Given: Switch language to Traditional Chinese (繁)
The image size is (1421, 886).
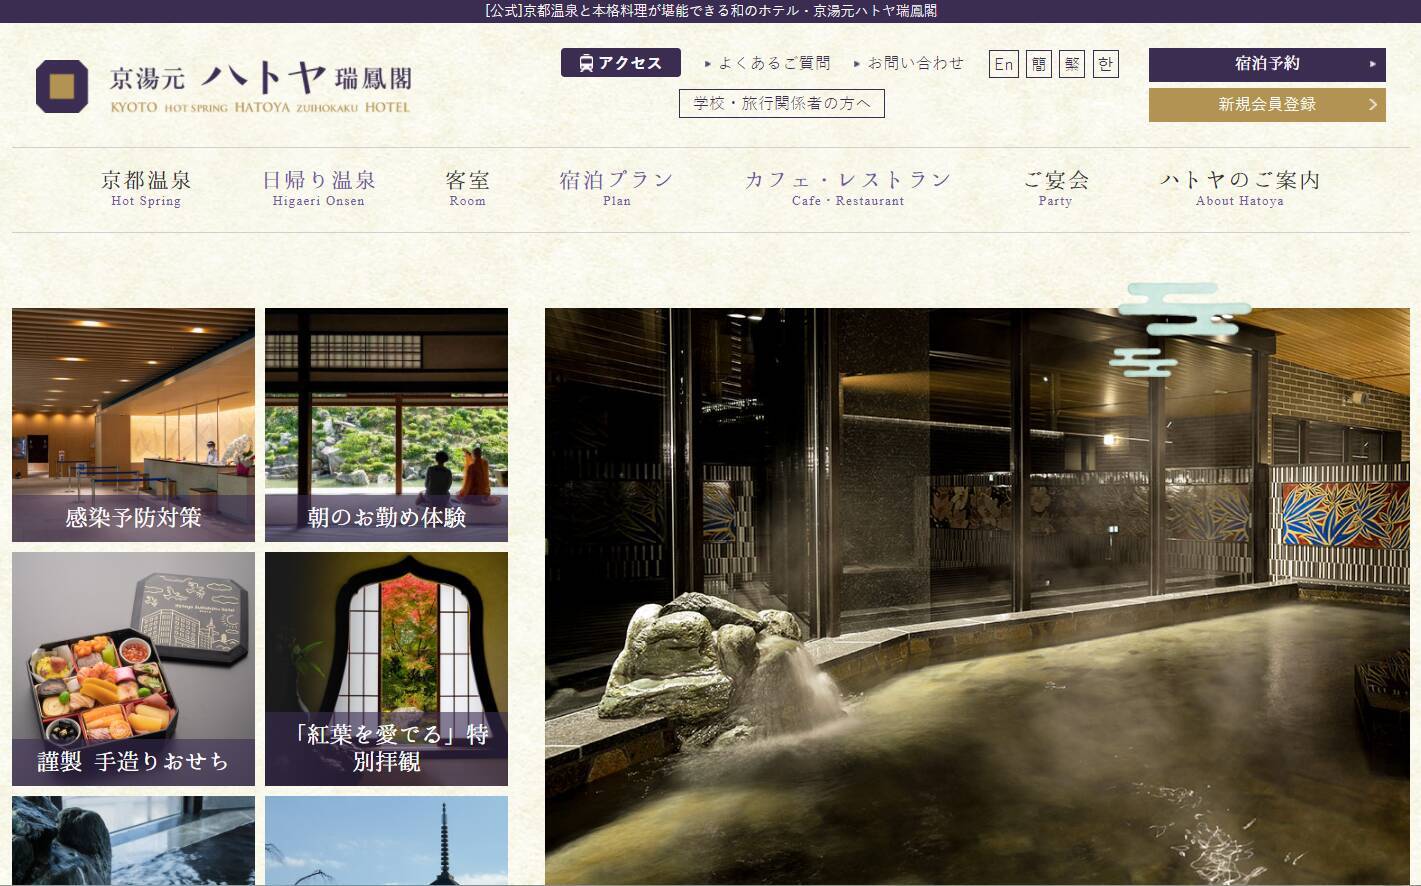Looking at the screenshot, I should point(1072,64).
